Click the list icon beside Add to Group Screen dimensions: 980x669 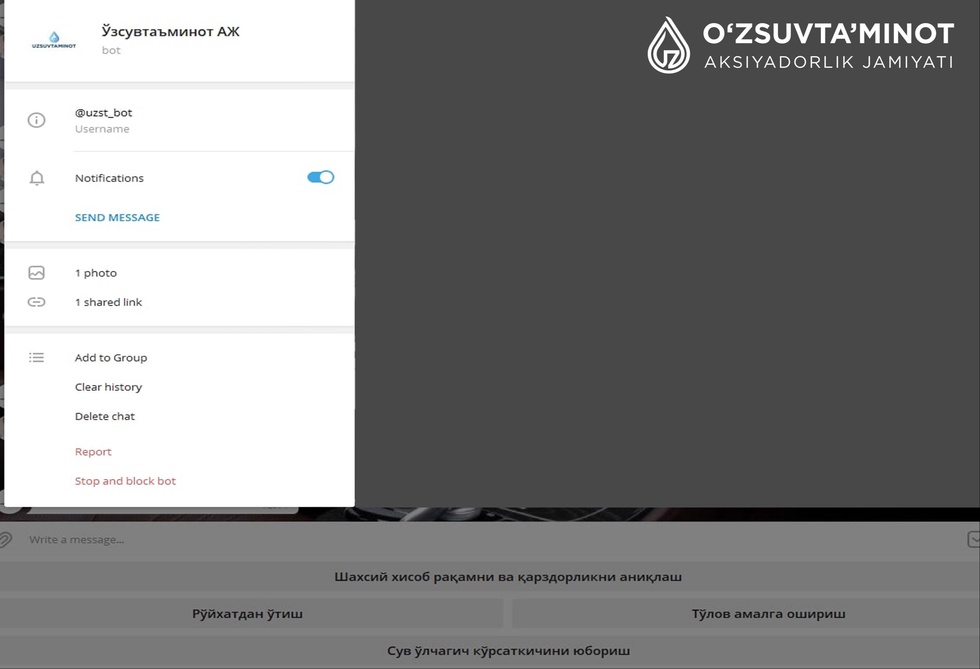(x=36, y=358)
